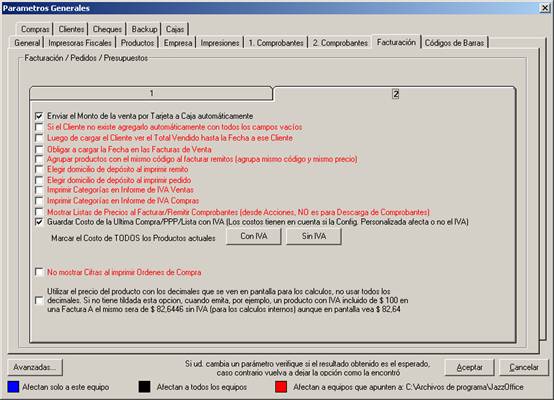Check 'Obligar a cargar la Fecha en las Facturas'
Viewport: 554px width, 400px height.
pyautogui.click(x=39, y=149)
